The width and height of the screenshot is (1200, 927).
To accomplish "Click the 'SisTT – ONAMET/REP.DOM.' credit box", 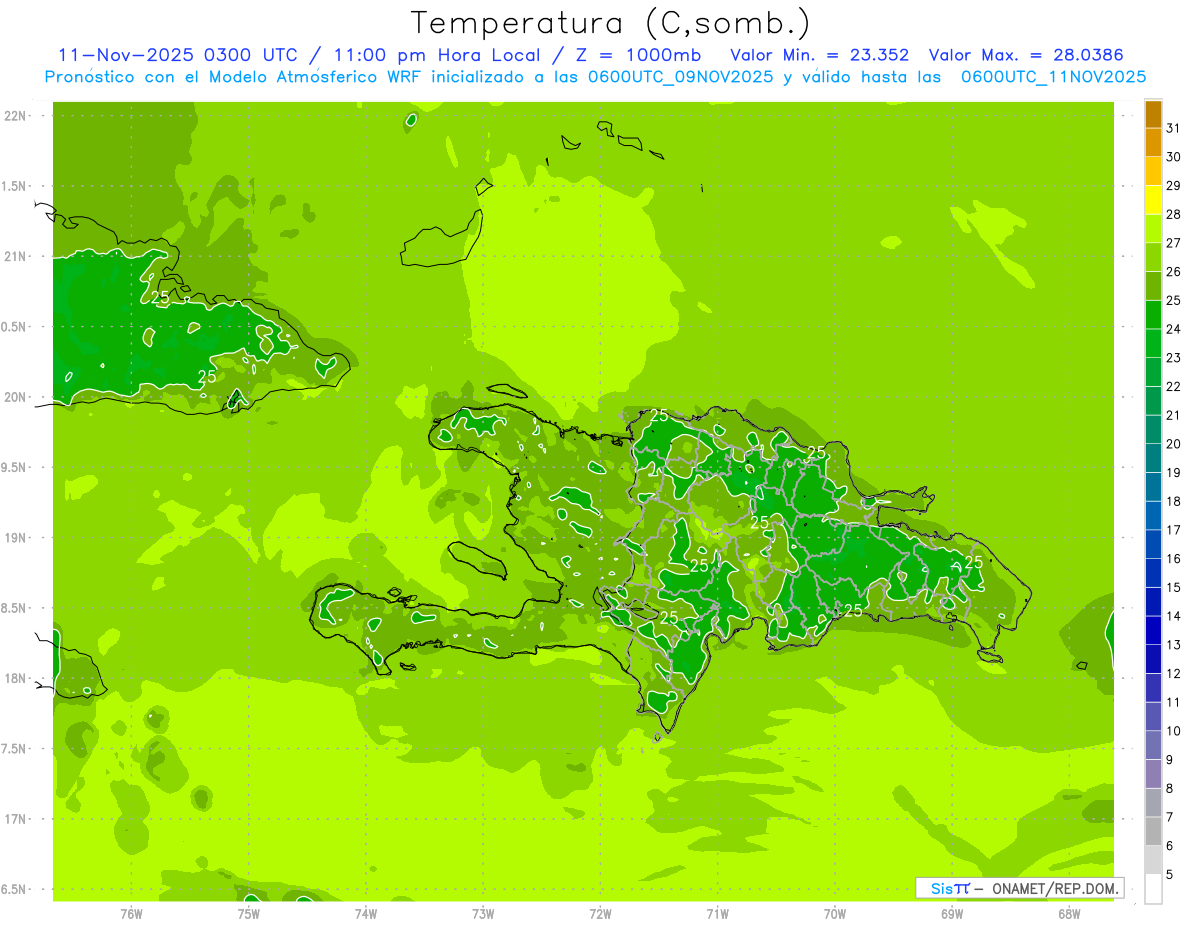I will (x=1019, y=888).
